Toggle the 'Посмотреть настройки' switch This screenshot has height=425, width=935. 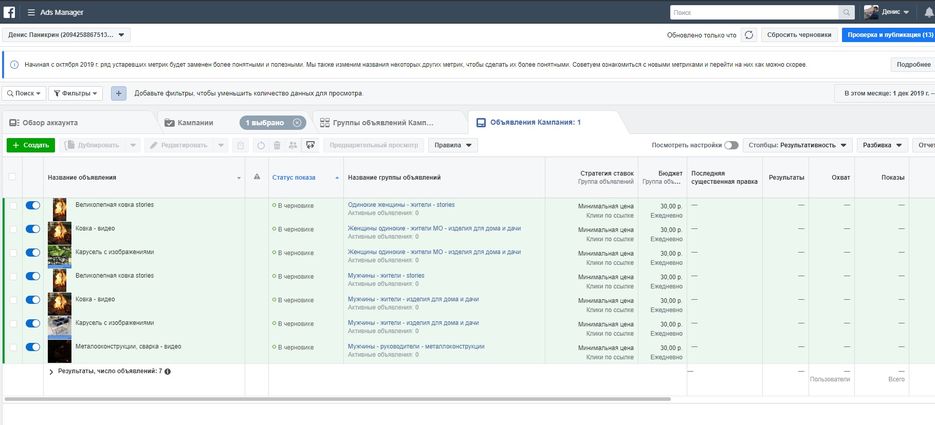coord(731,145)
